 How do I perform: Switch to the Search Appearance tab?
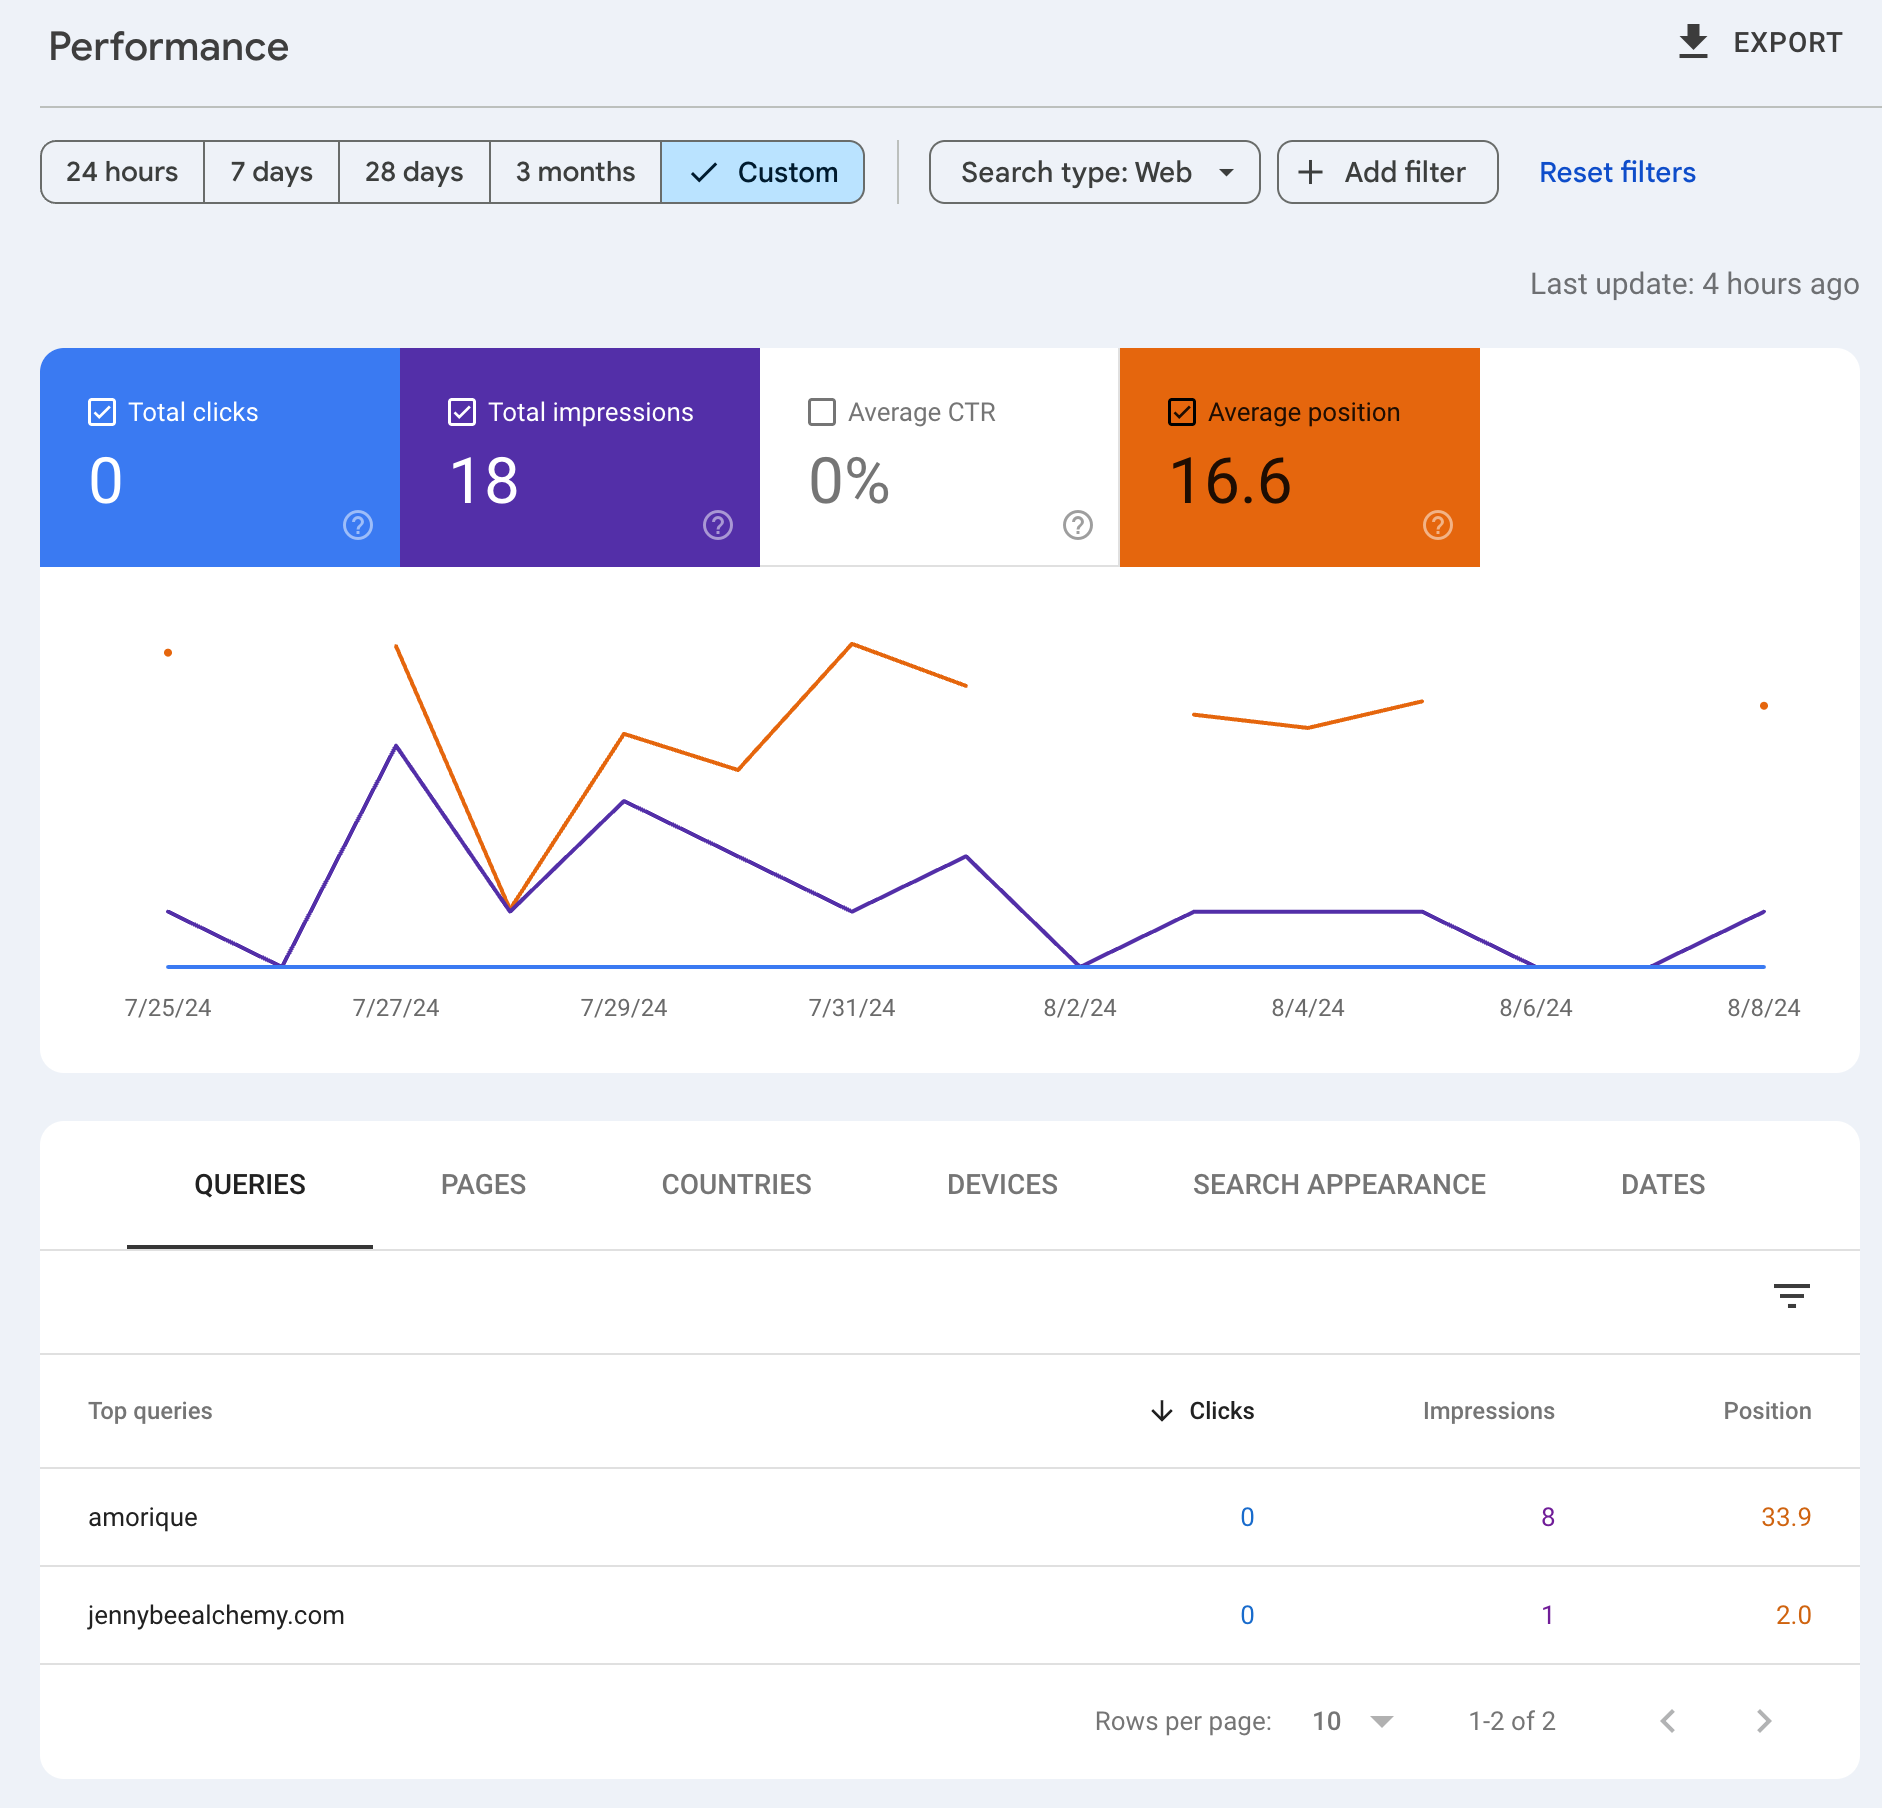(1339, 1185)
